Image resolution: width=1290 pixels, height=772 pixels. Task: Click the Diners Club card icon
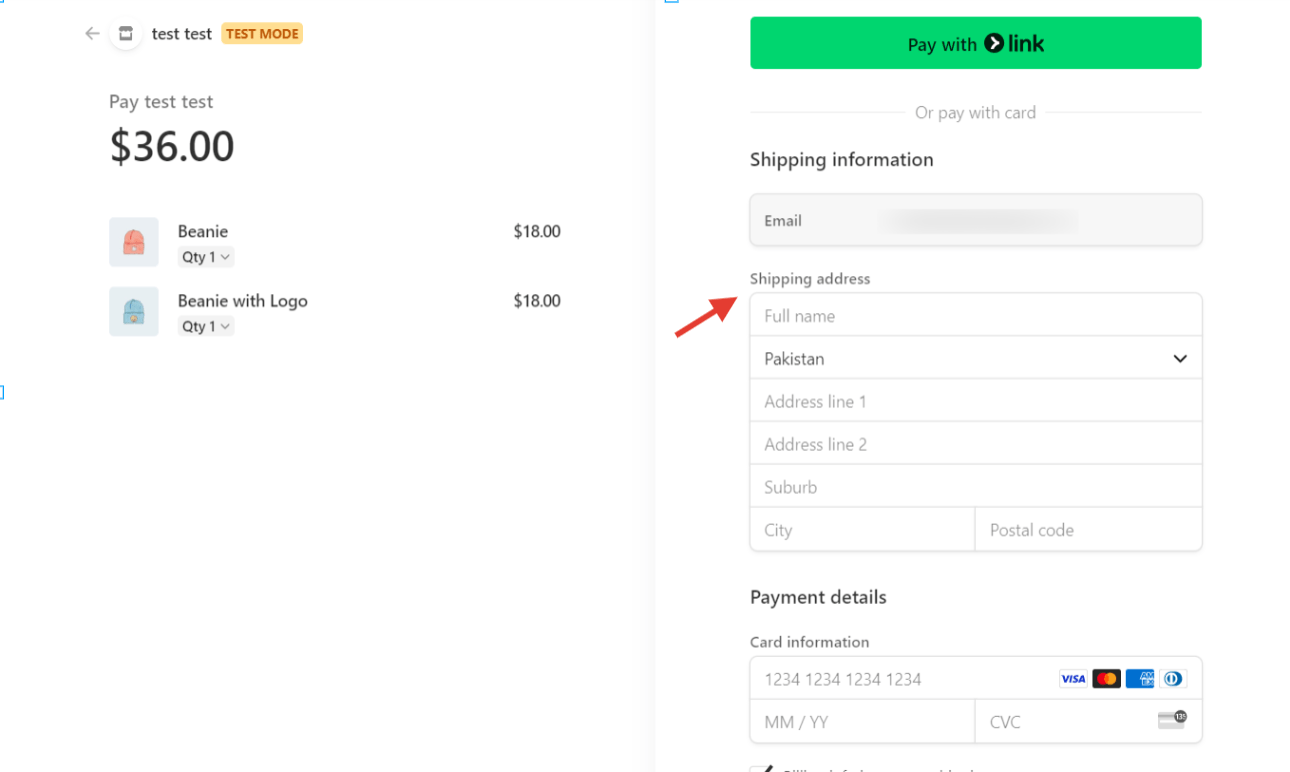1172,679
